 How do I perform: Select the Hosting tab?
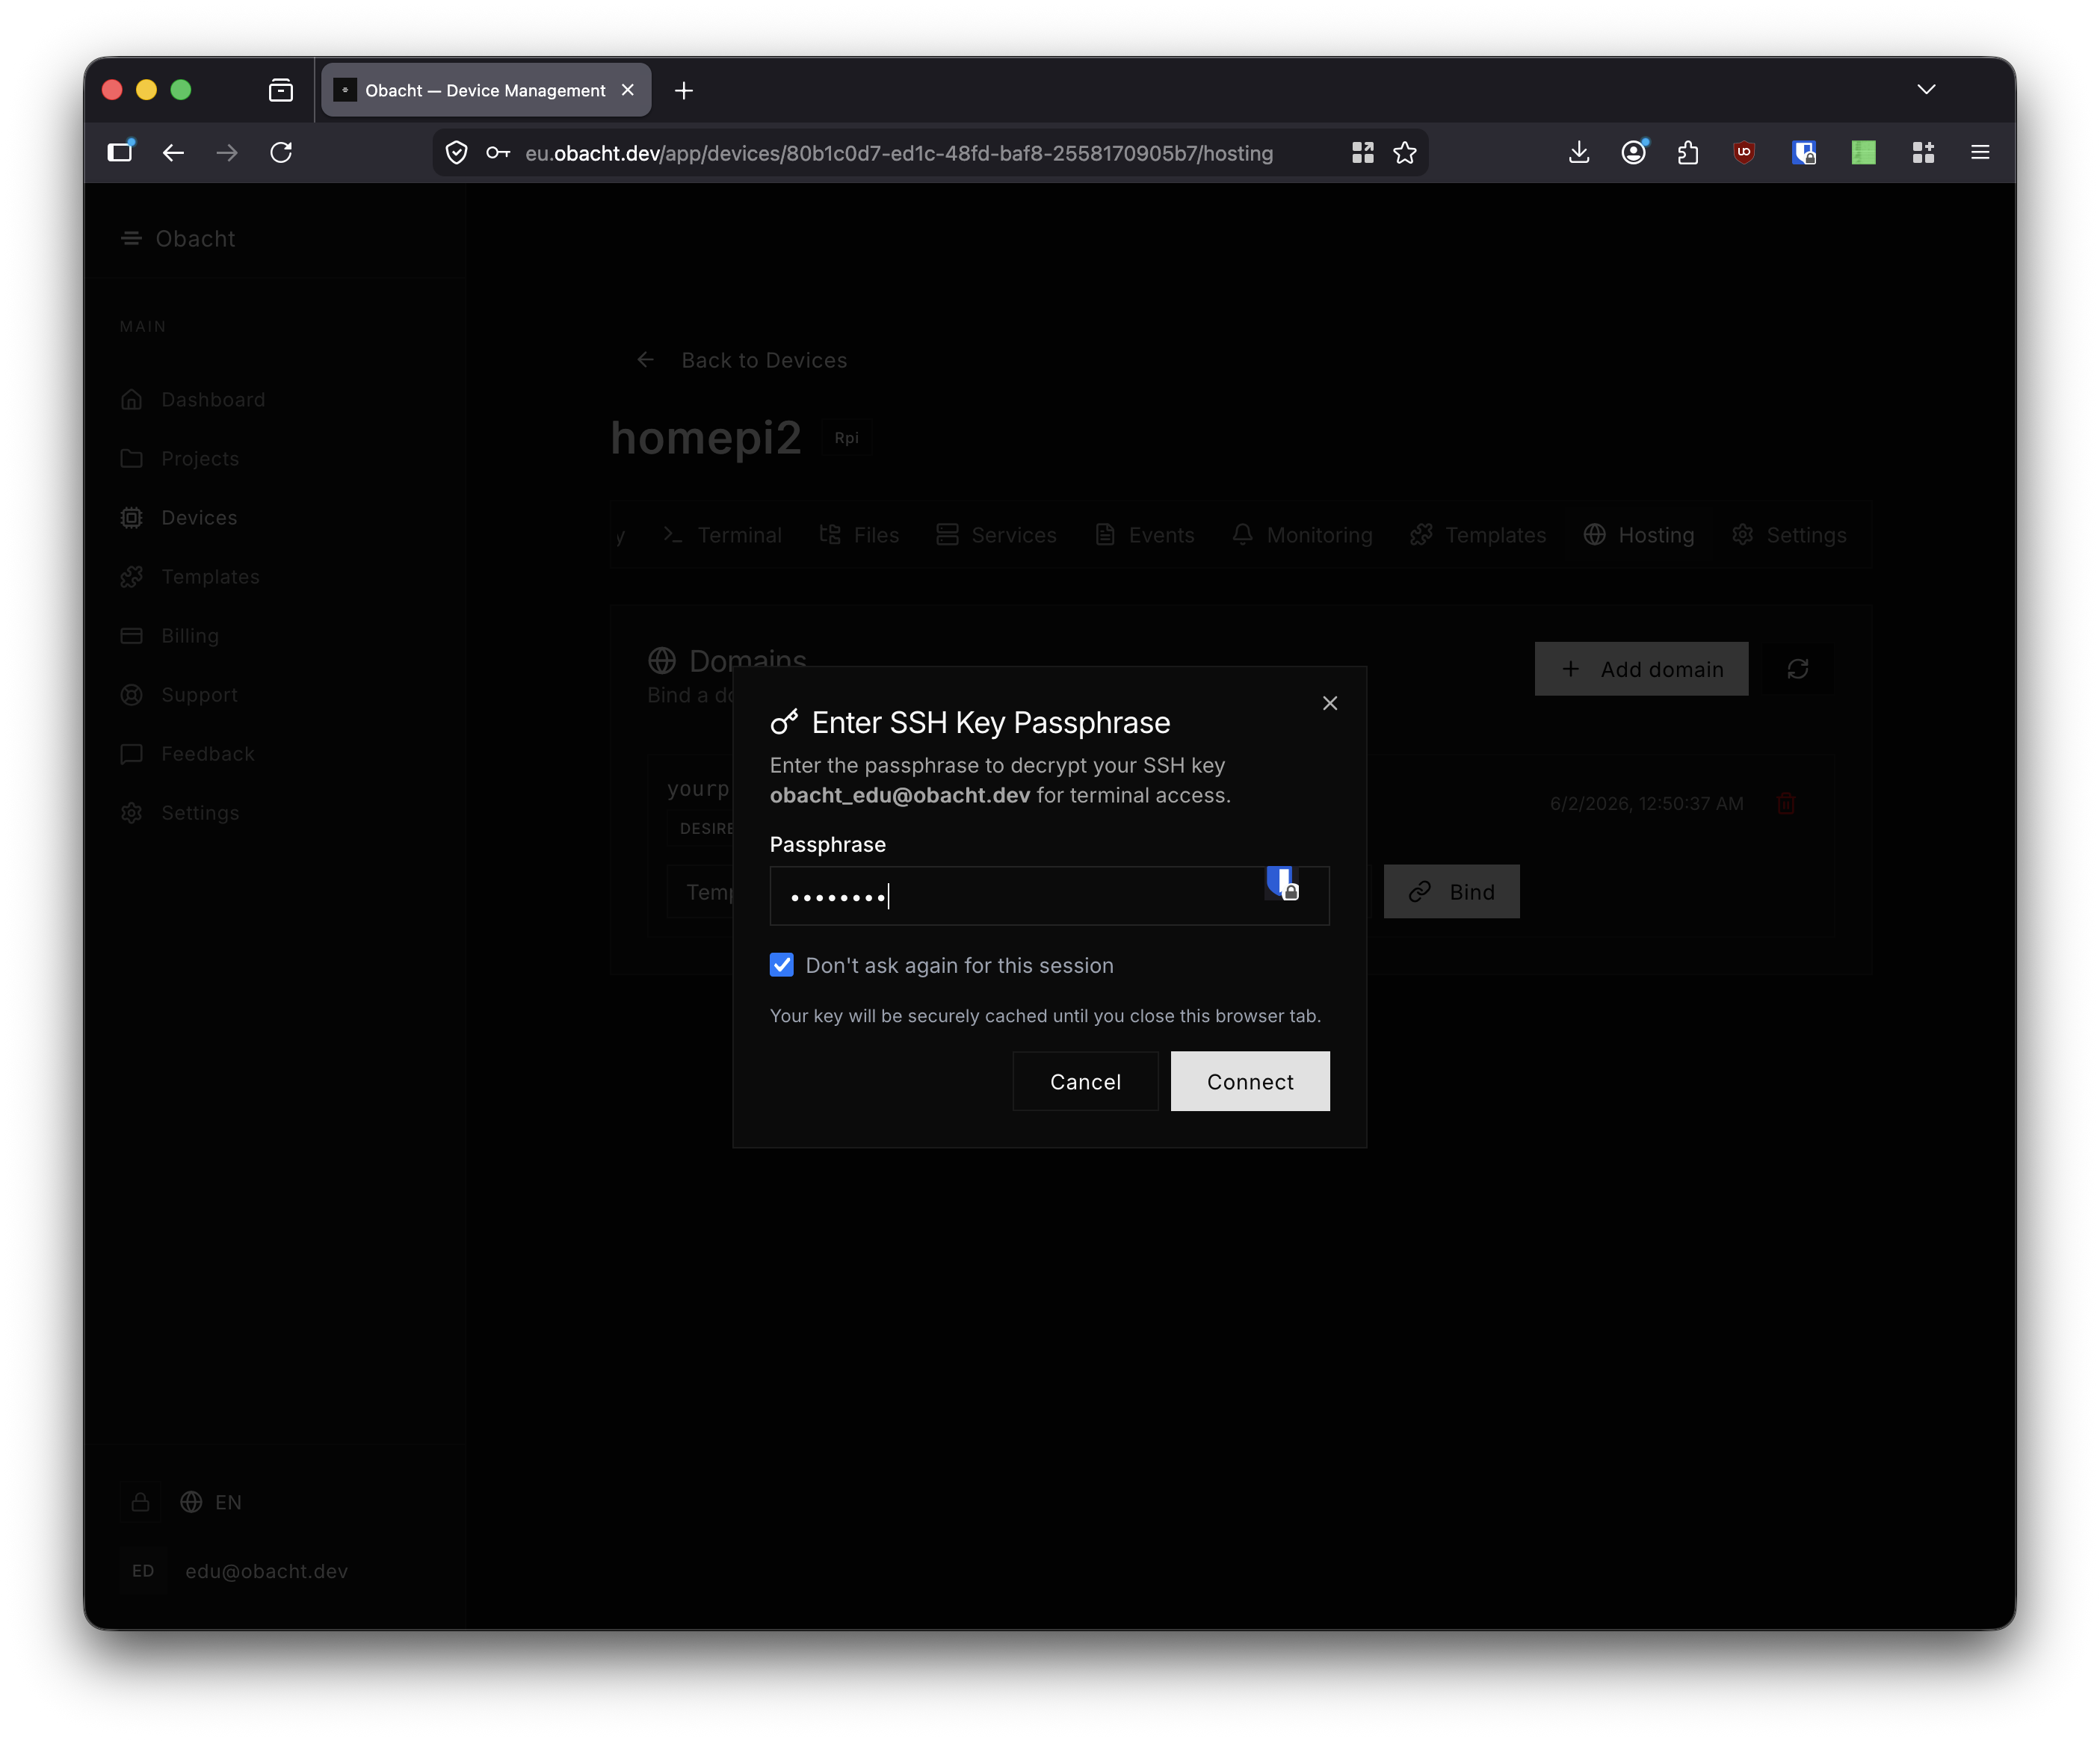coord(1638,535)
